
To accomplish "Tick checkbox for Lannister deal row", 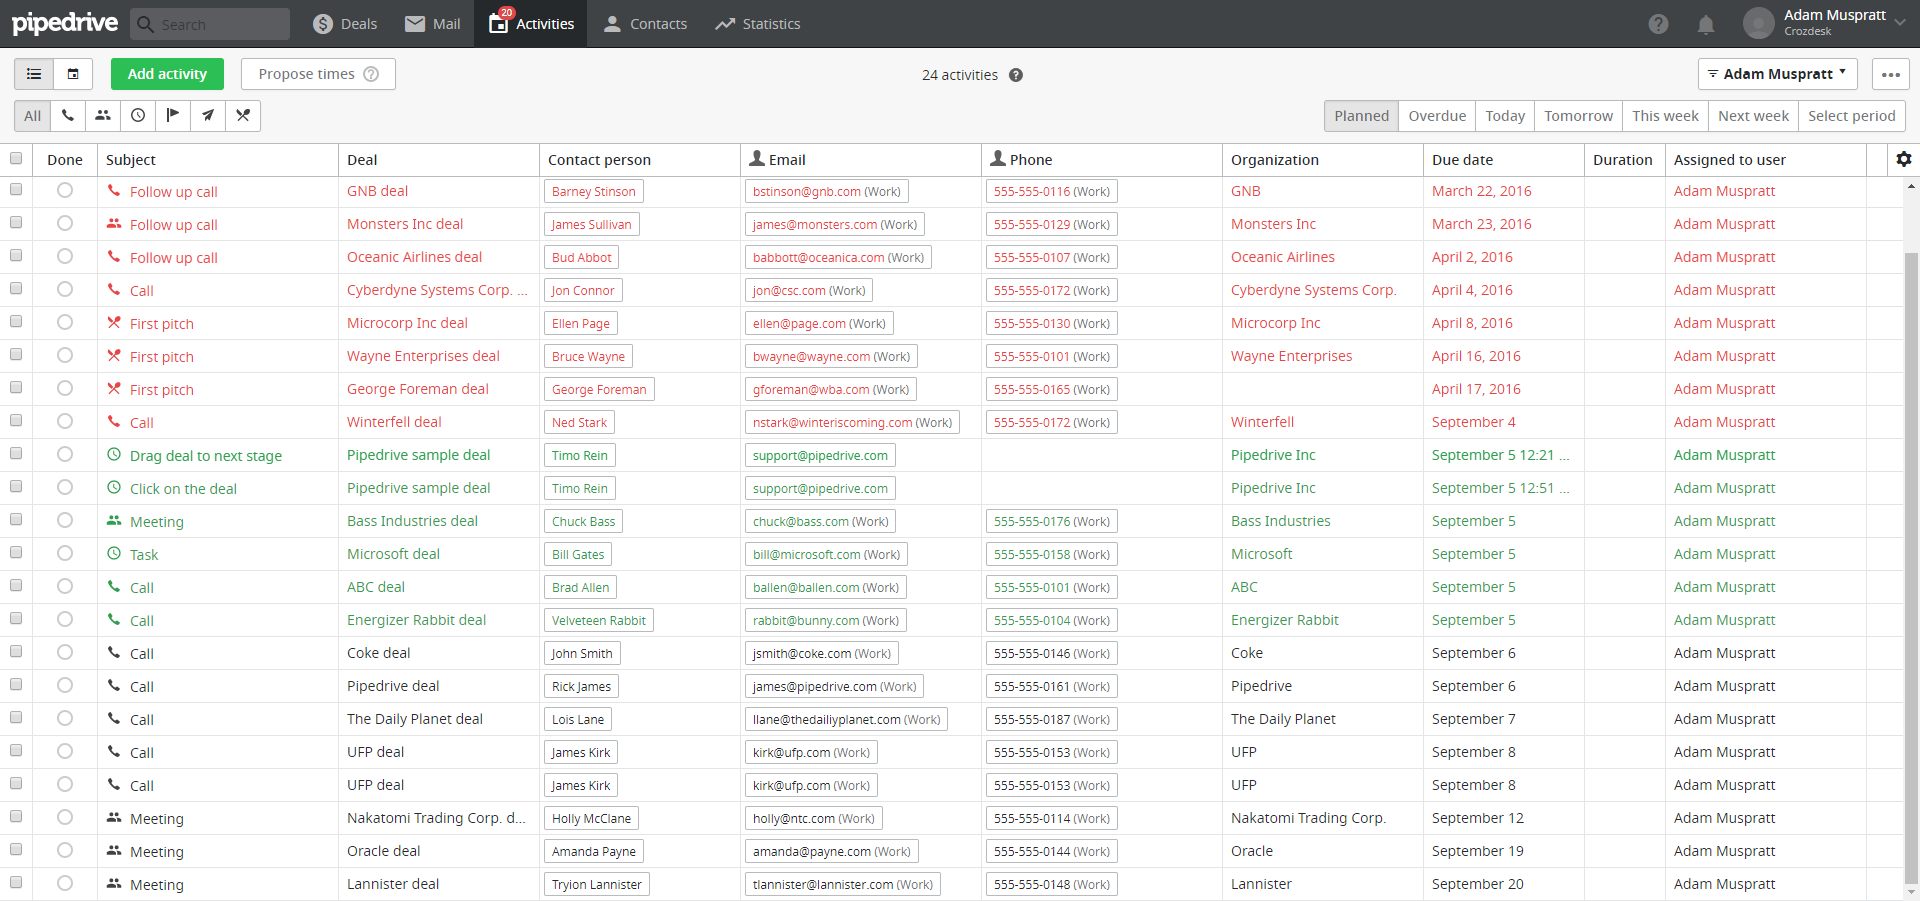I will pyautogui.click(x=16, y=882).
